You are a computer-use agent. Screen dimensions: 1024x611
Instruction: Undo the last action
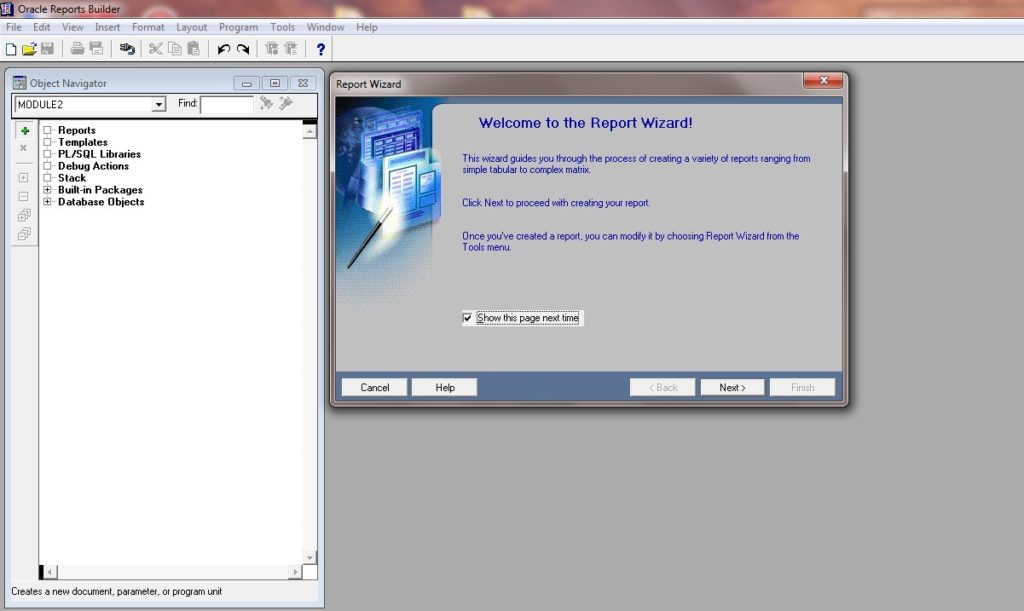tap(224, 48)
